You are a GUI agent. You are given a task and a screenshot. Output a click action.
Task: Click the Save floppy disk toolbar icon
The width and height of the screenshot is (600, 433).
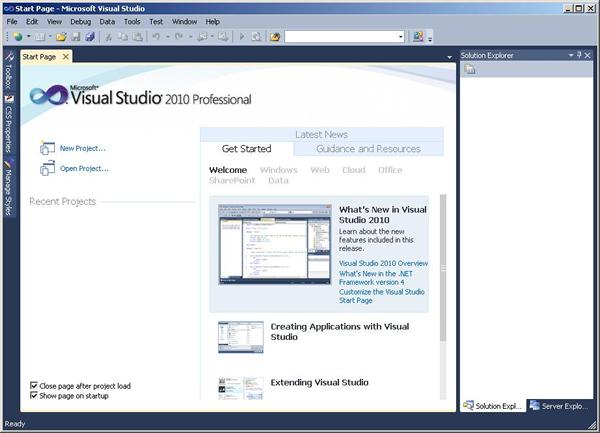[76, 37]
